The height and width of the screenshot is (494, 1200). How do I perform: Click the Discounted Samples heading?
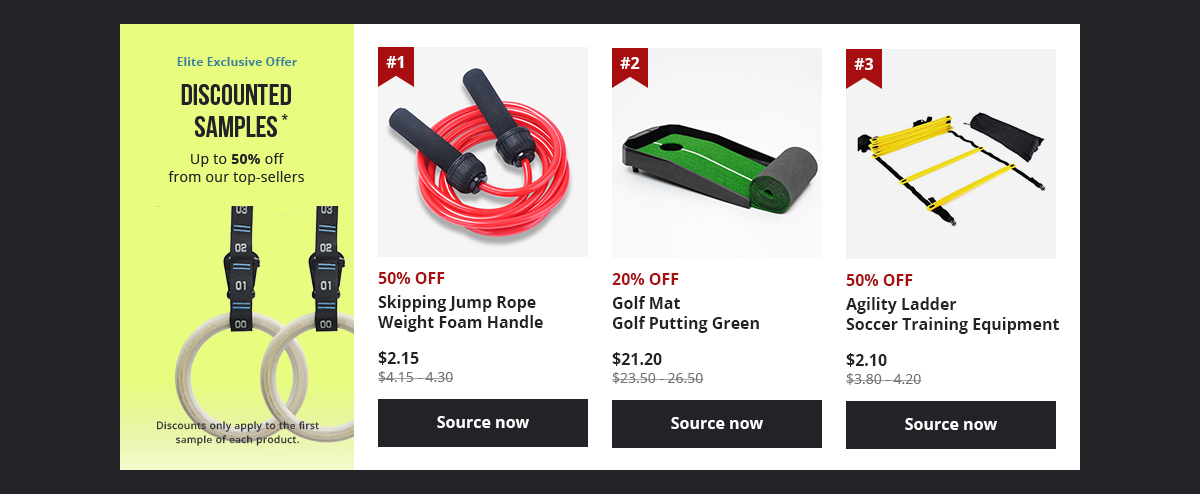coord(236,111)
